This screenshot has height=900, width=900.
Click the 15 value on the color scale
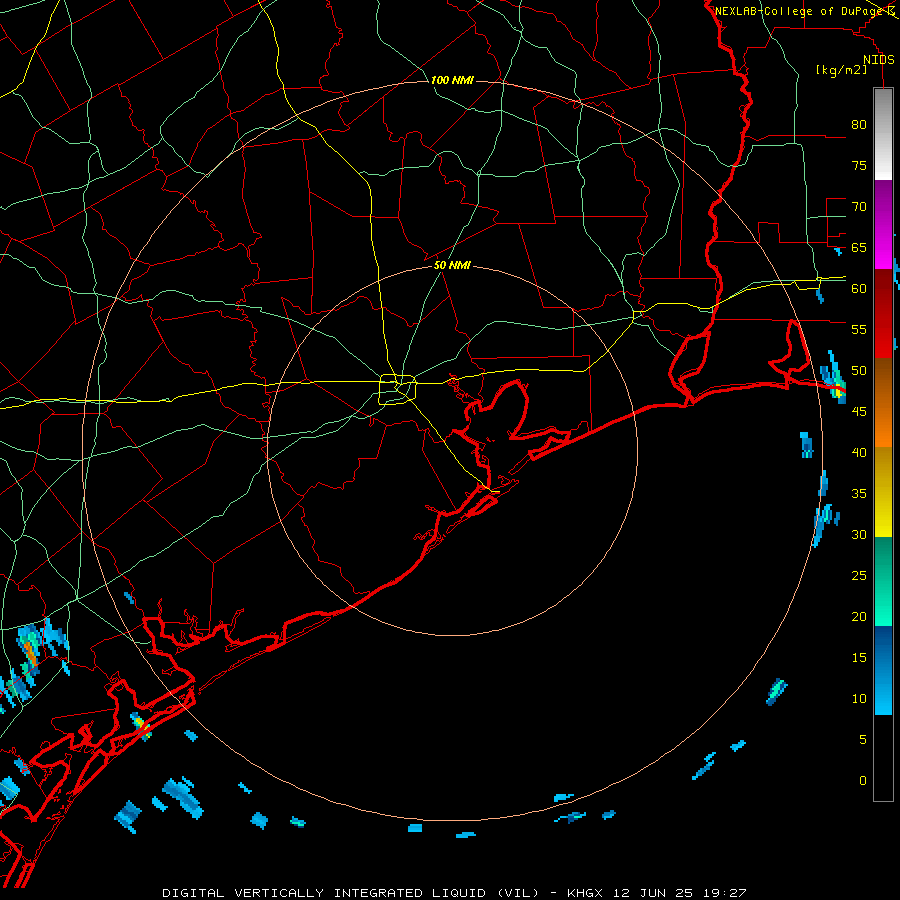pyautogui.click(x=859, y=658)
